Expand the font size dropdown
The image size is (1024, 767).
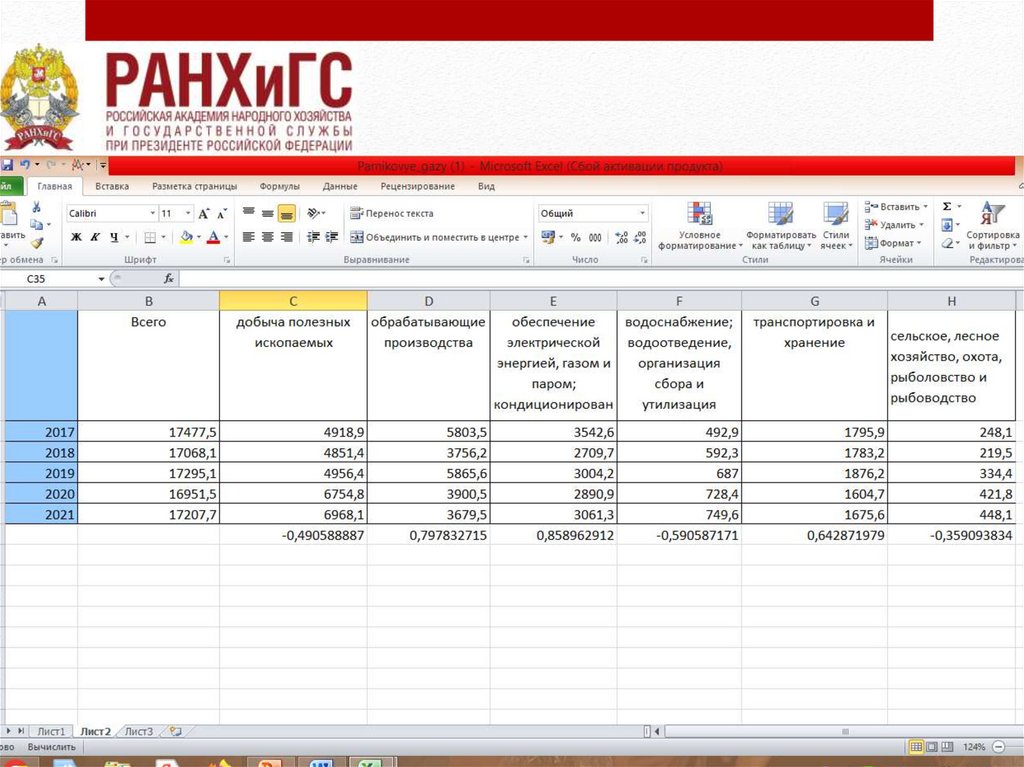point(188,214)
